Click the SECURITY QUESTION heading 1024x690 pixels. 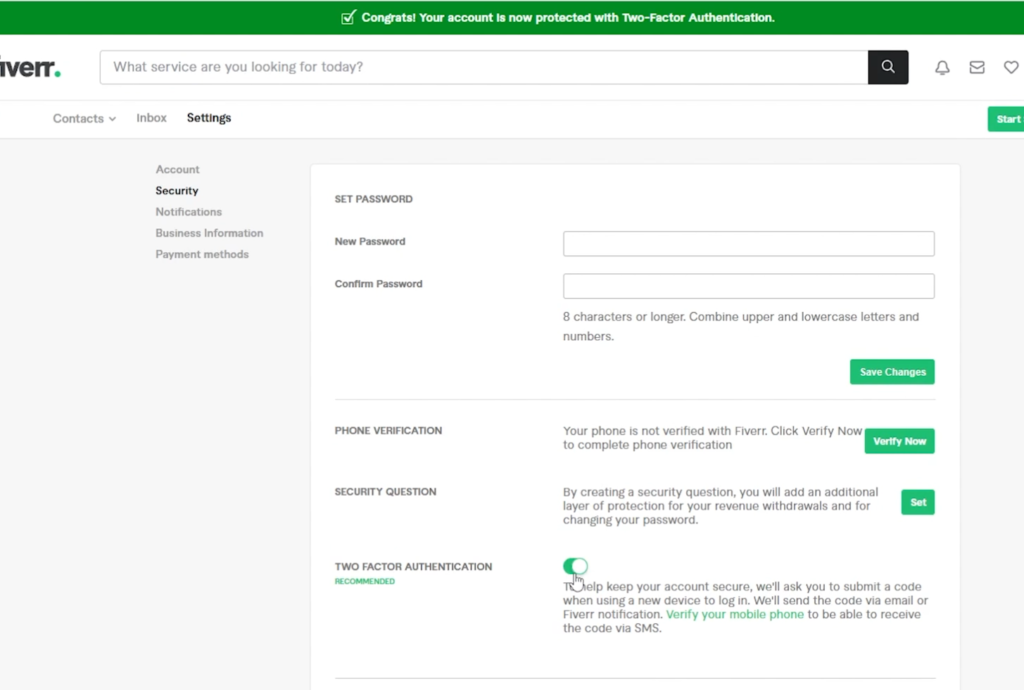pos(385,492)
